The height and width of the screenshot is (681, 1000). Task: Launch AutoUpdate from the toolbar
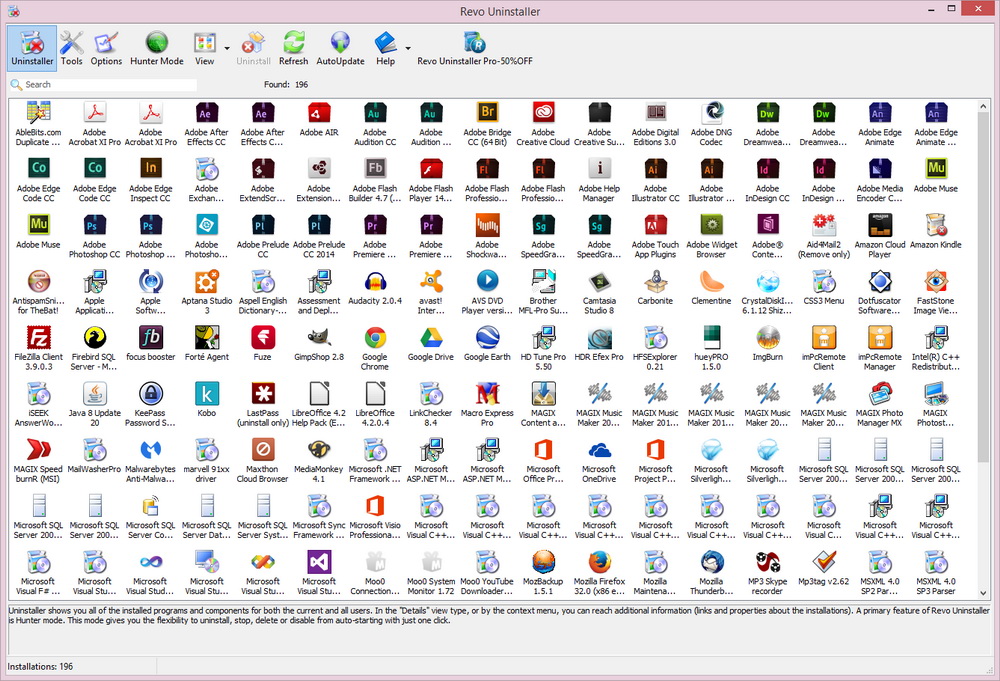click(341, 48)
